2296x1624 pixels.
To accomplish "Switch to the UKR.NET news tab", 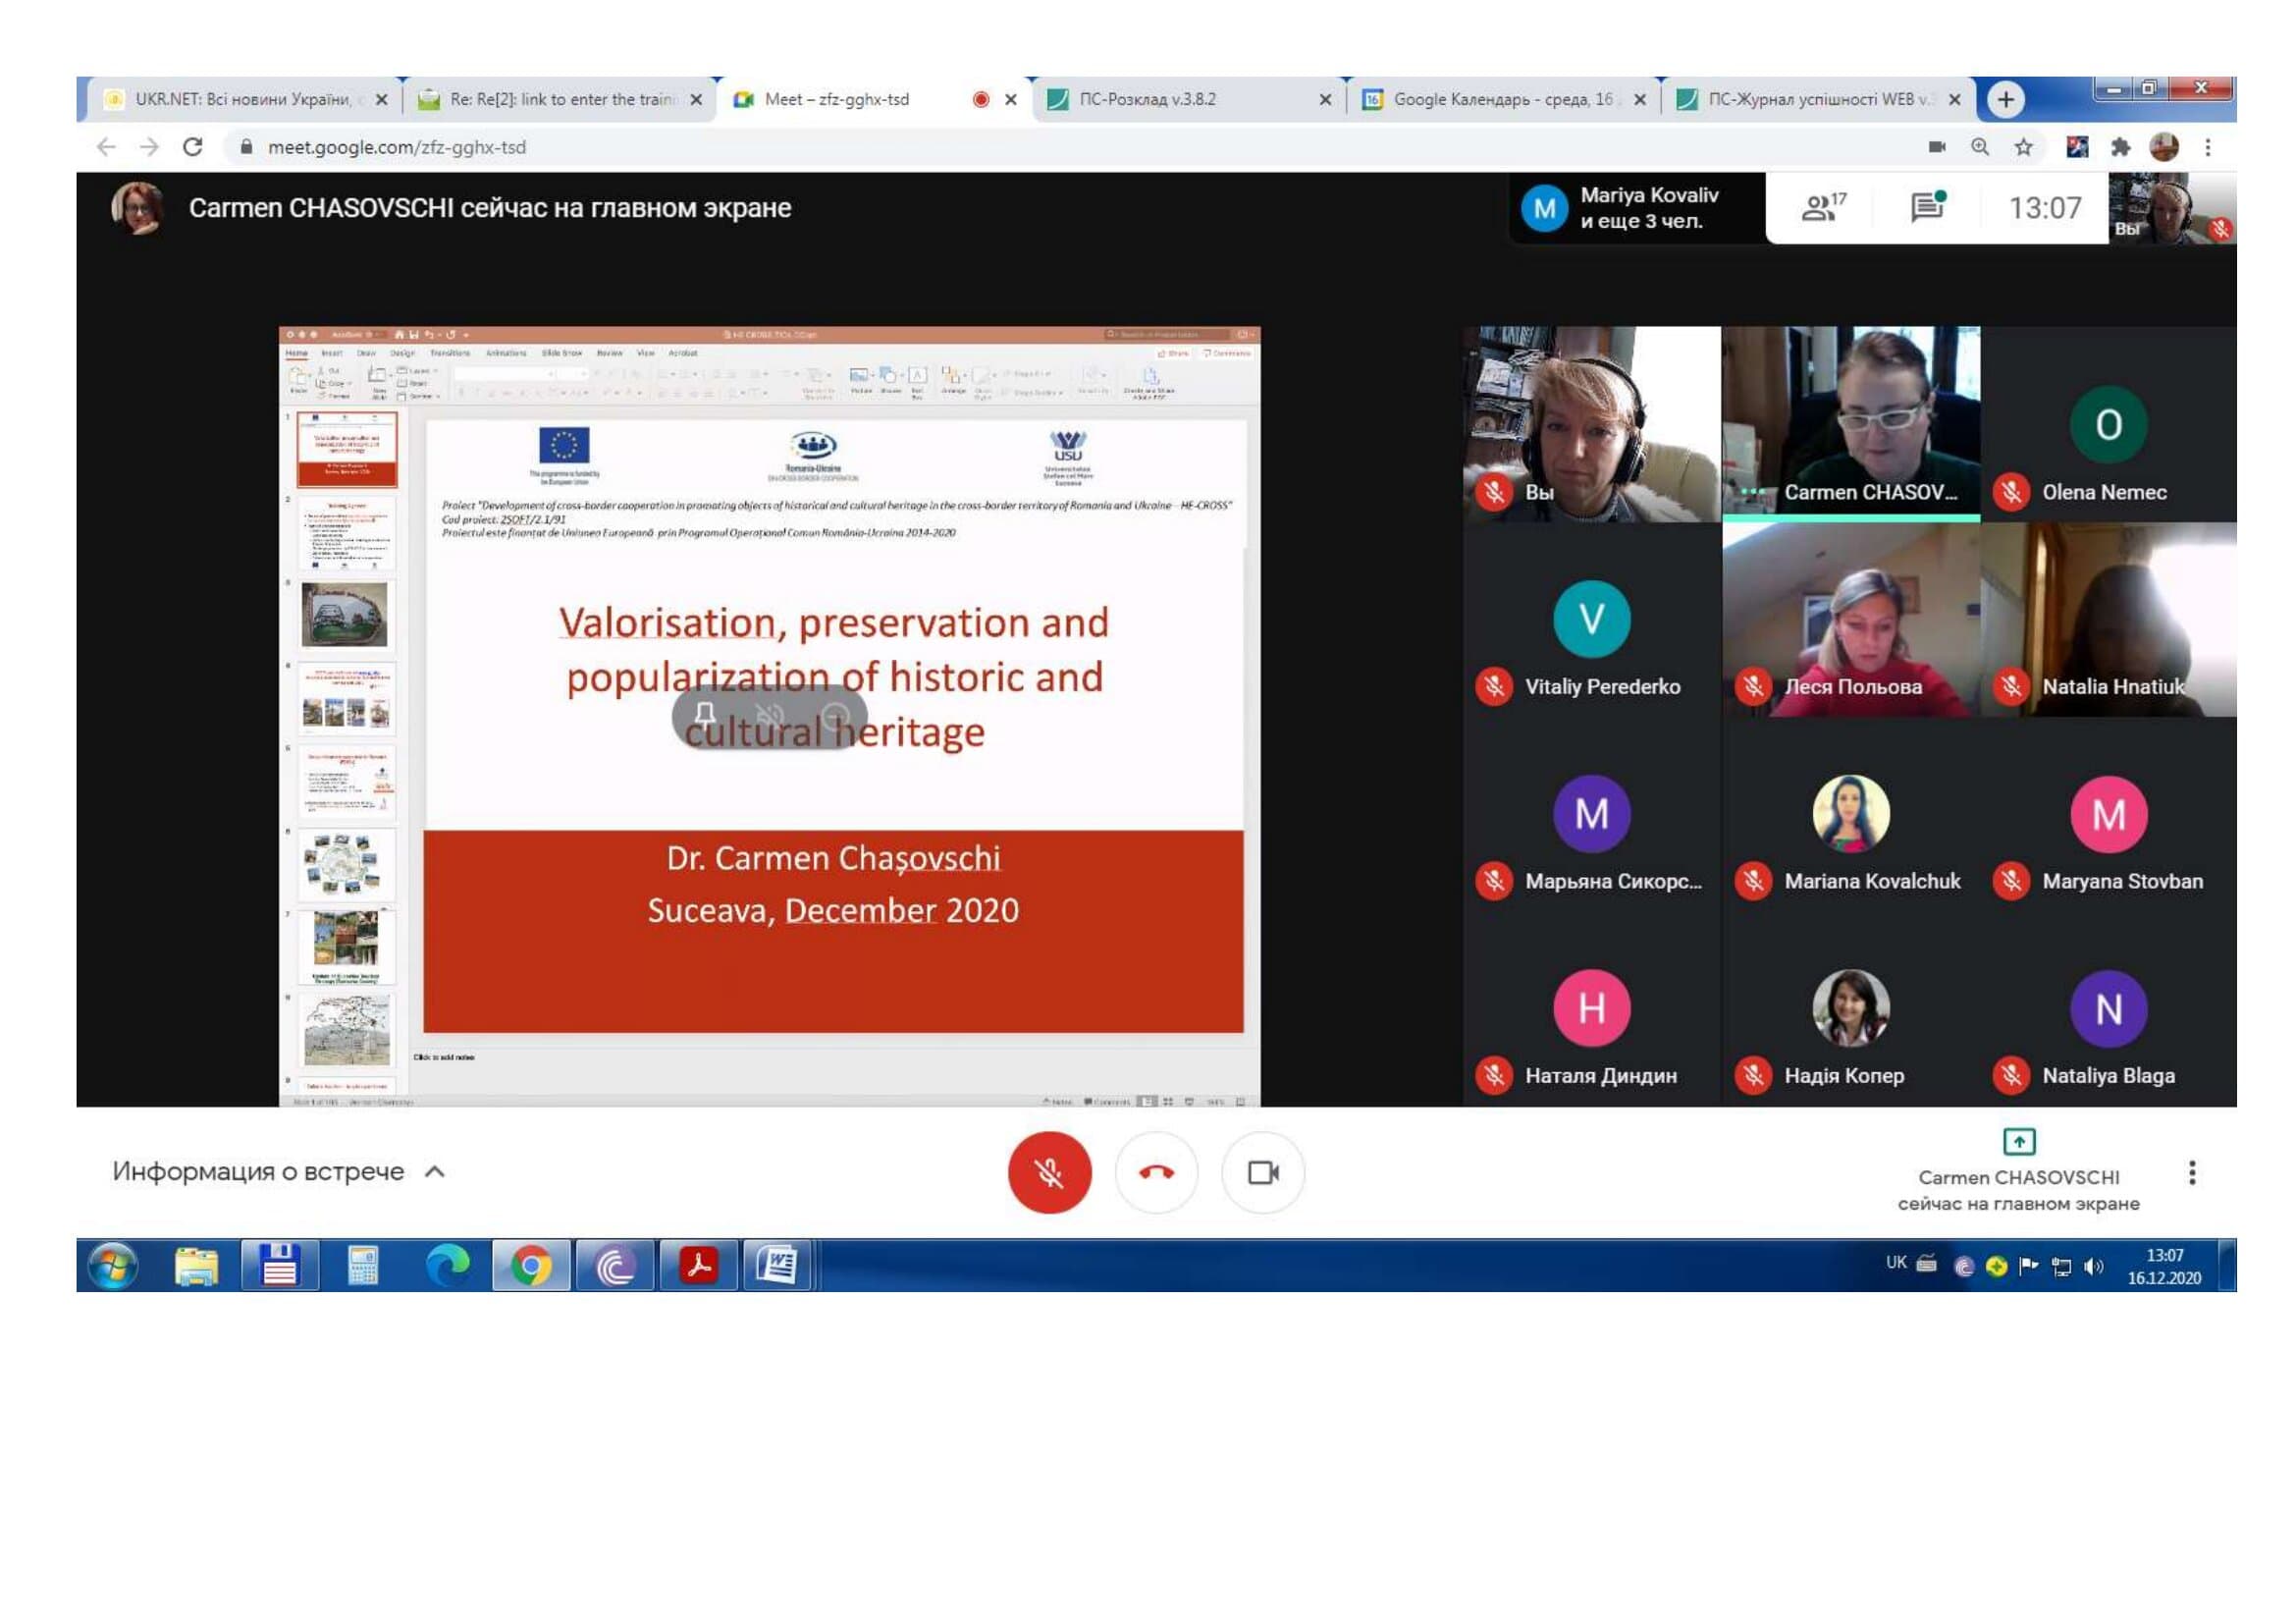I will pyautogui.click(x=242, y=99).
